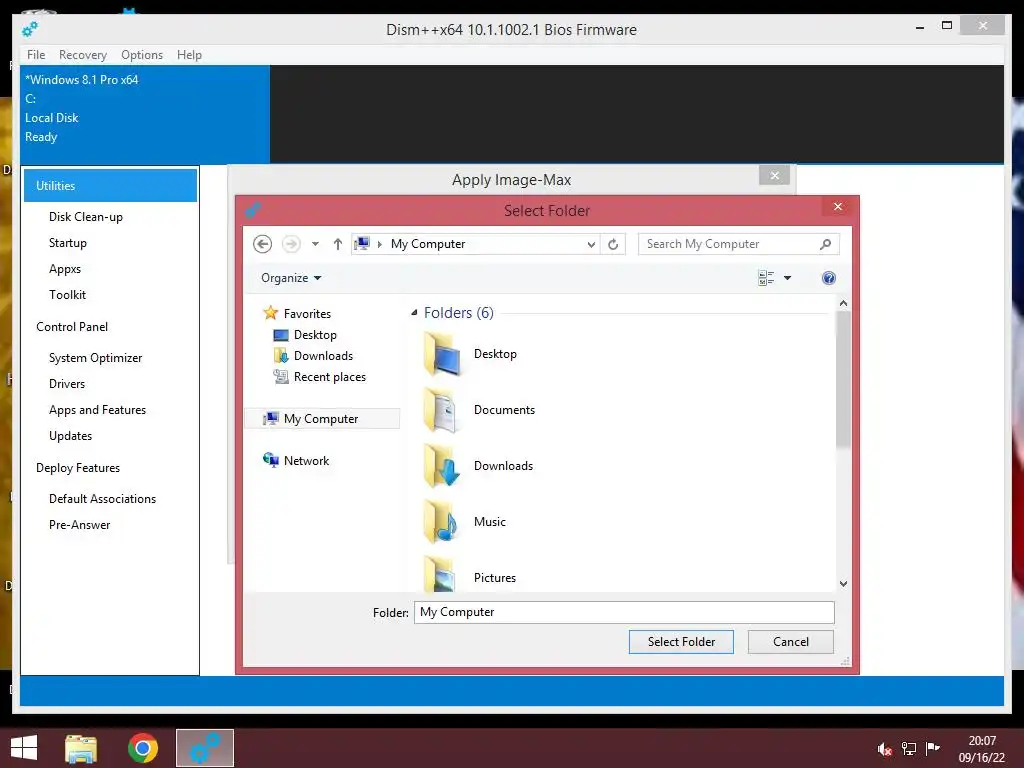
Task: Go back in Select Folder dialog
Action: (x=263, y=244)
